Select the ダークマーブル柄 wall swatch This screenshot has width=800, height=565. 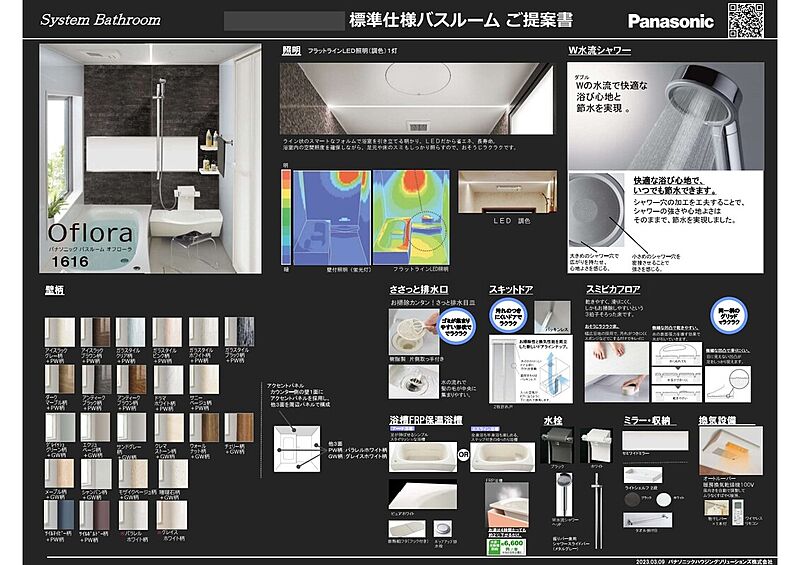(x=61, y=380)
